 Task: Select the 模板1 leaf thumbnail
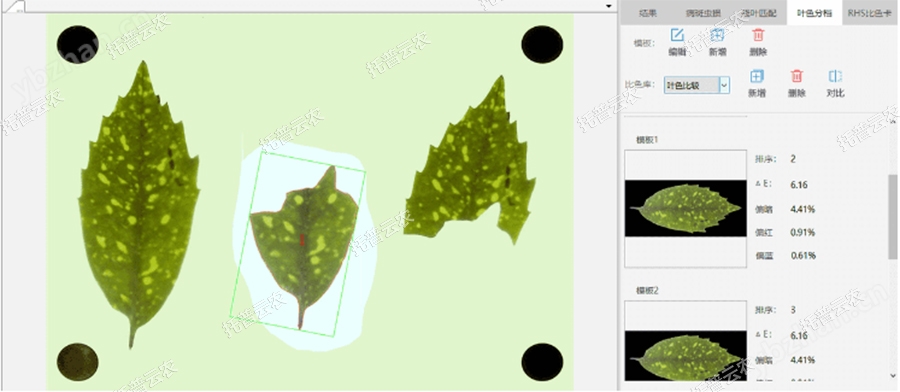(x=685, y=208)
